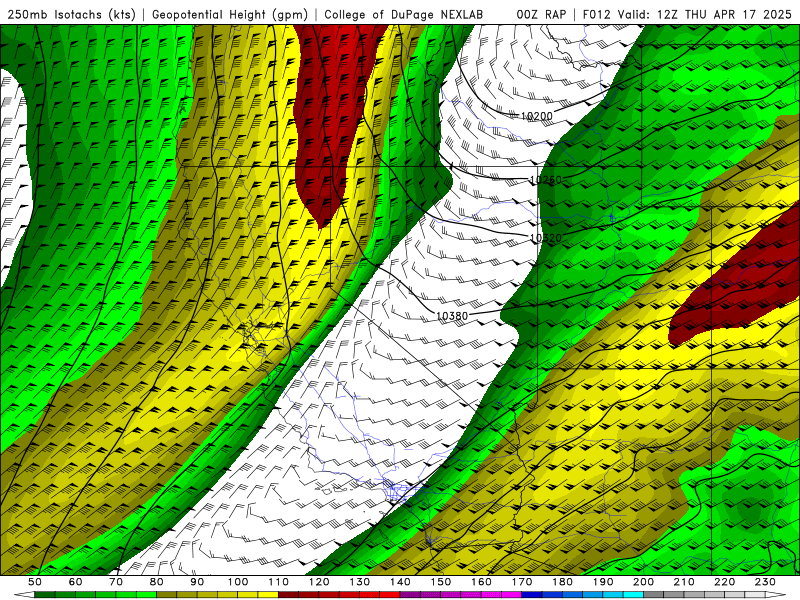Pick the darkest green swatch beneath the 50 label
Viewport: 800px width, 600px height.
[x=45, y=595]
